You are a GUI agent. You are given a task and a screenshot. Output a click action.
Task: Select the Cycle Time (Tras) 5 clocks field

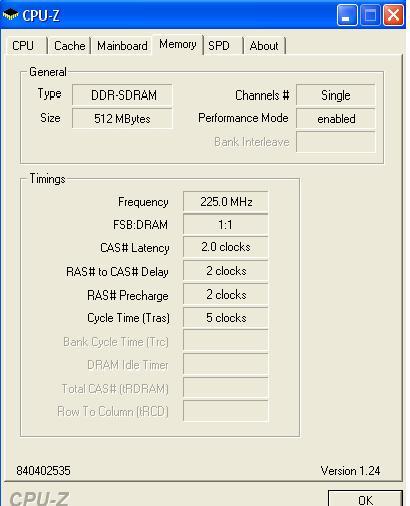[226, 318]
